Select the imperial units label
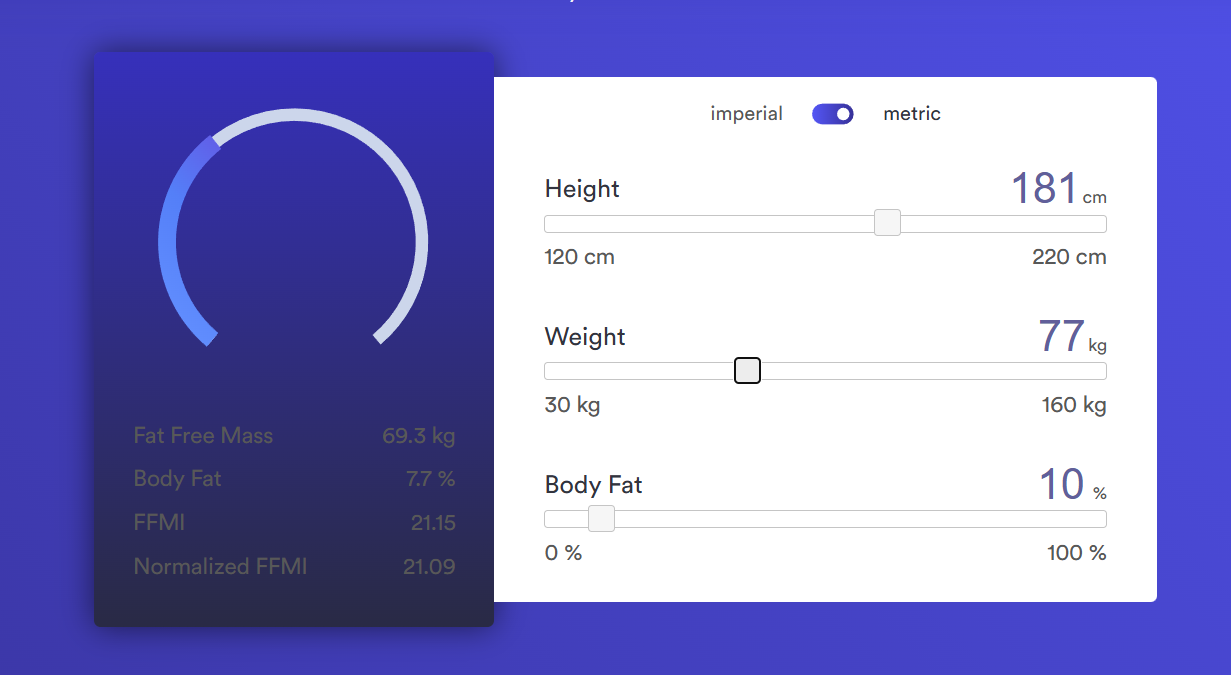1231x675 pixels. click(746, 114)
